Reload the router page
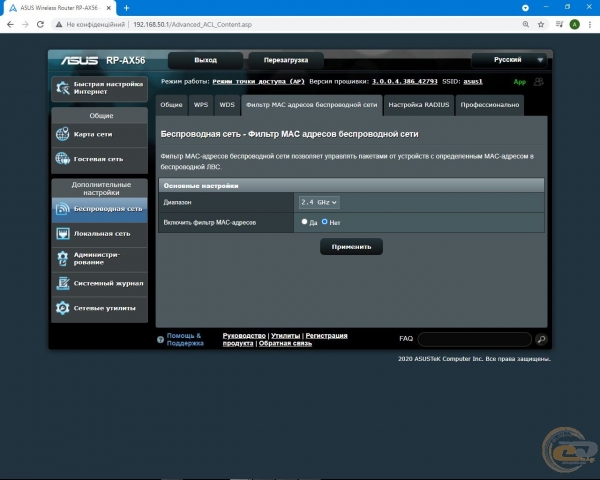The image size is (600, 480). [40, 24]
